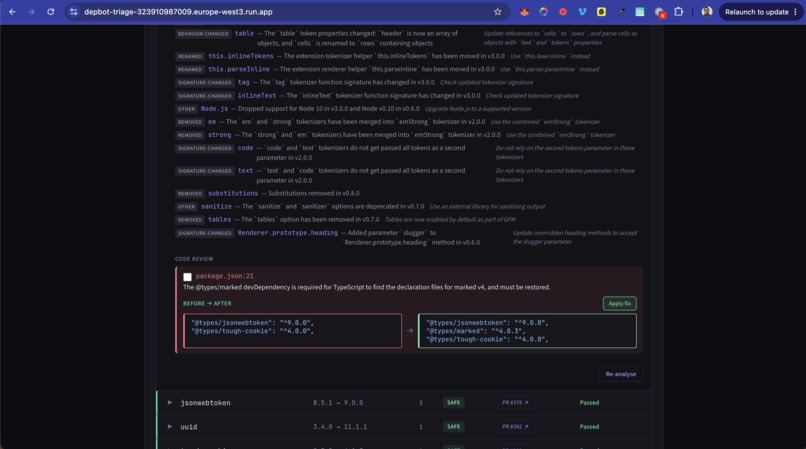Open the Extensions puzzle menu

pos(679,12)
